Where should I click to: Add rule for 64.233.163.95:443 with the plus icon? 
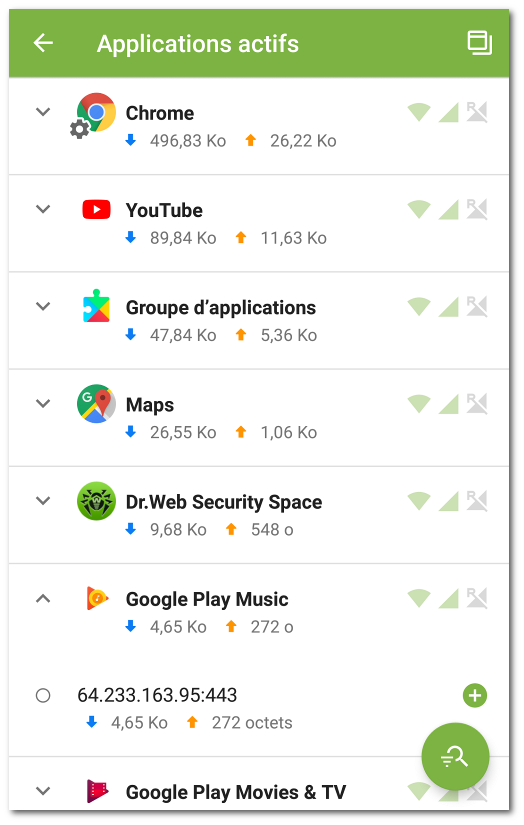pos(475,696)
